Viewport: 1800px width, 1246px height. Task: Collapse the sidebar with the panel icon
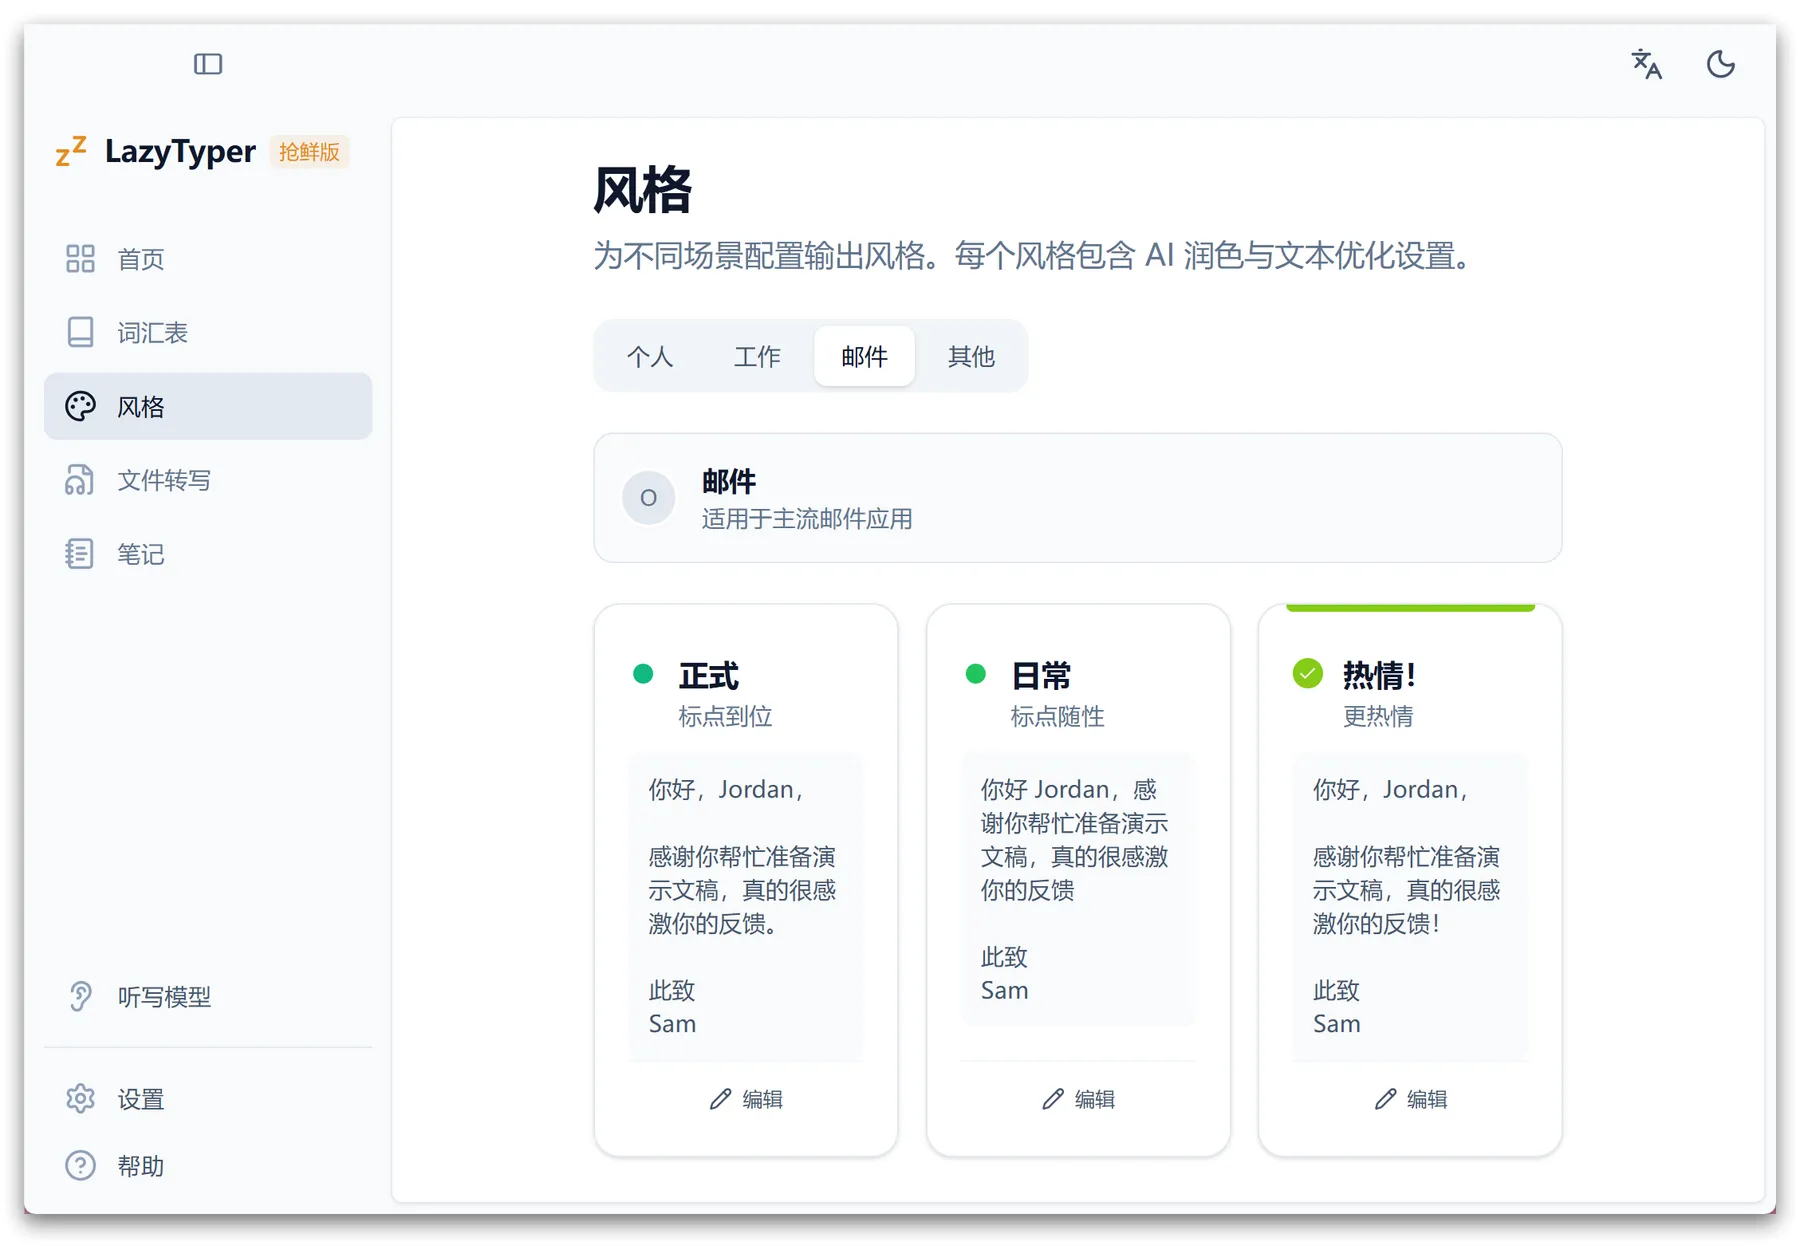coord(208,64)
